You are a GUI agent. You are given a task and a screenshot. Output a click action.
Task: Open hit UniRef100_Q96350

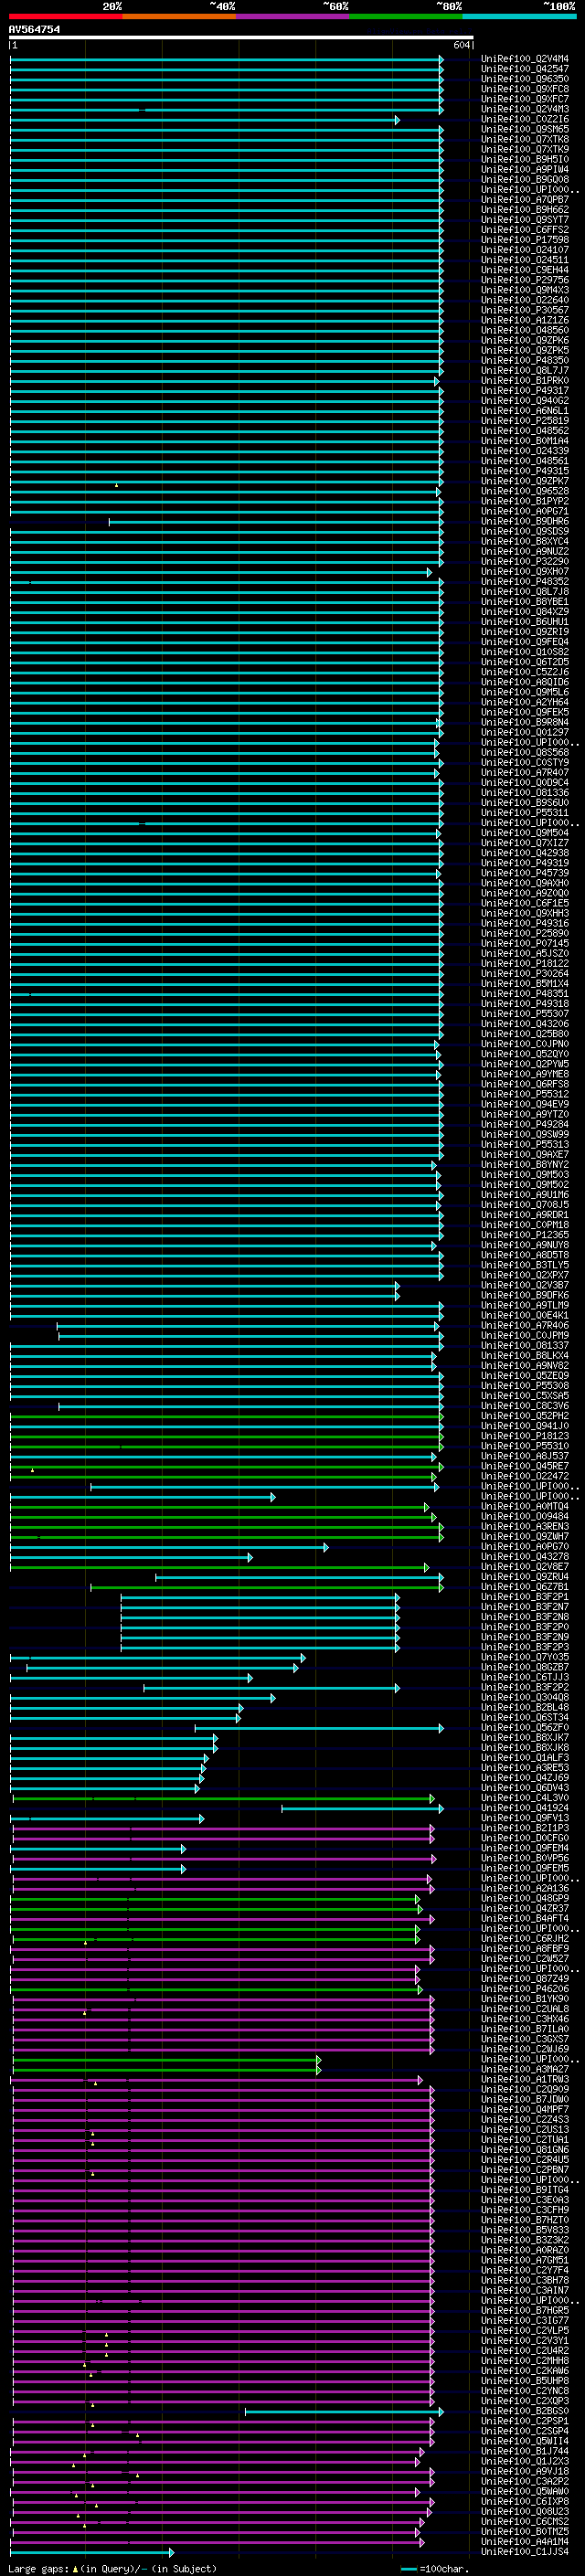coord(525,79)
